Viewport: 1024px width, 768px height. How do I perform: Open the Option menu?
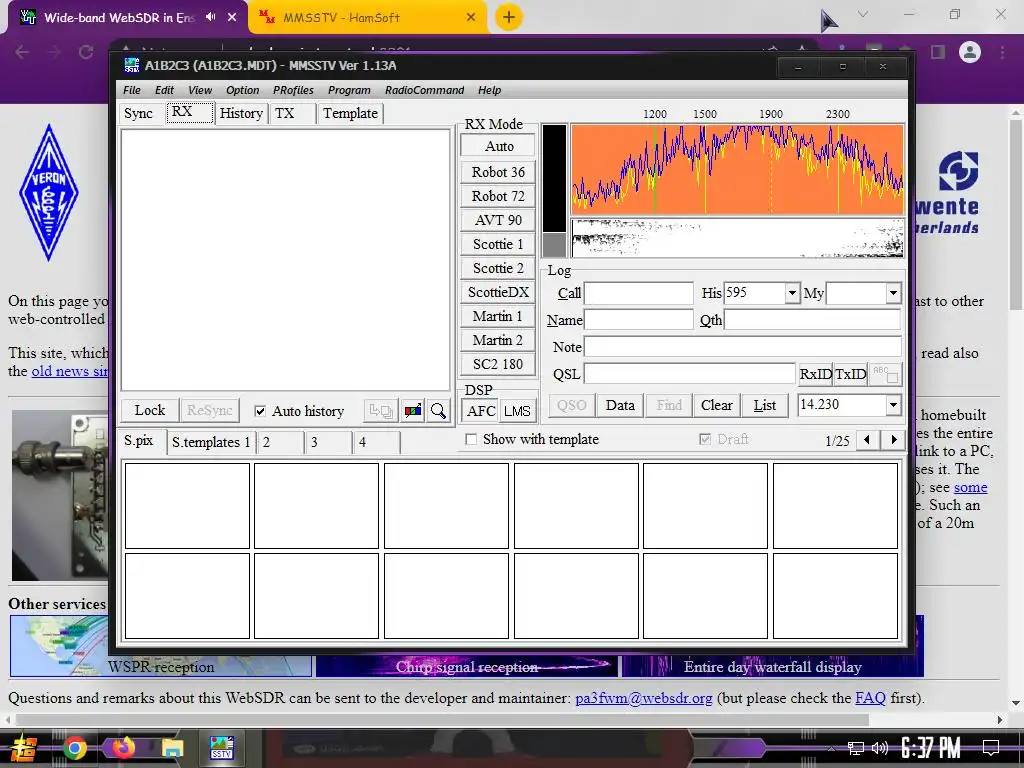pyautogui.click(x=242, y=90)
